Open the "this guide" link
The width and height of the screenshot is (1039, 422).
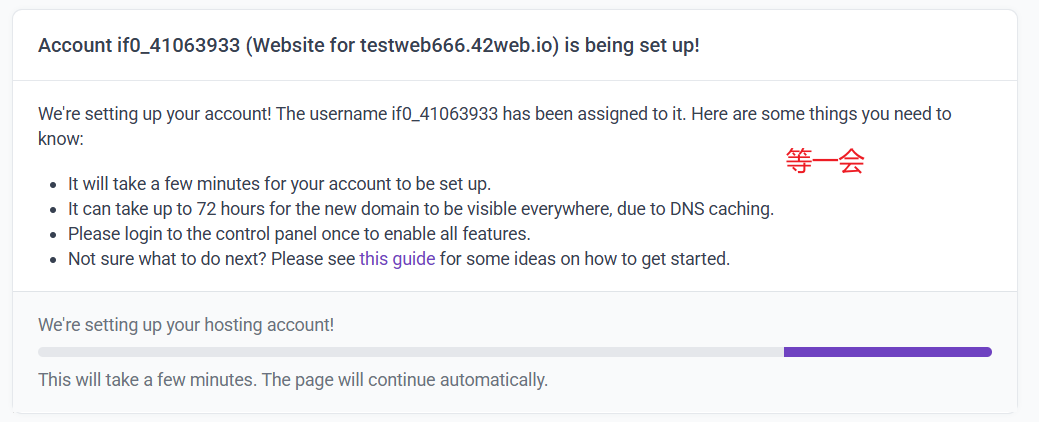click(x=397, y=259)
